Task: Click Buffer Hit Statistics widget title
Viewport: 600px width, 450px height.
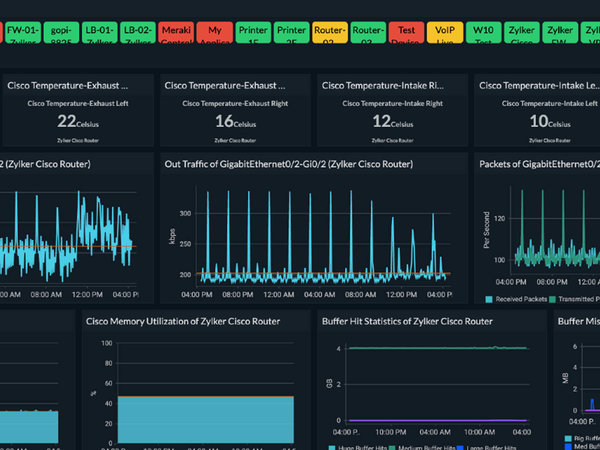Action: click(407, 321)
